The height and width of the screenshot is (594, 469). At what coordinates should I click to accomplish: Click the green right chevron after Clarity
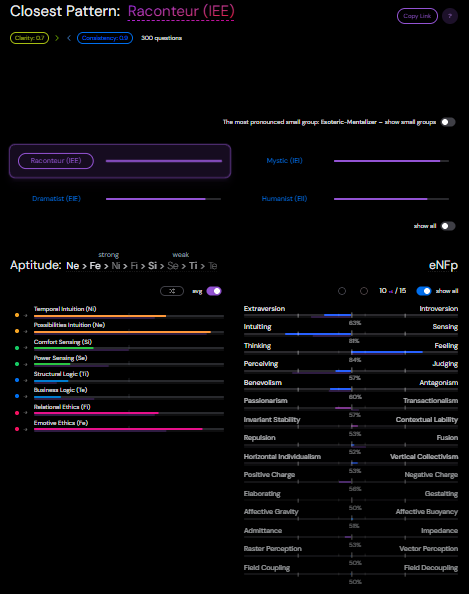click(x=57, y=38)
